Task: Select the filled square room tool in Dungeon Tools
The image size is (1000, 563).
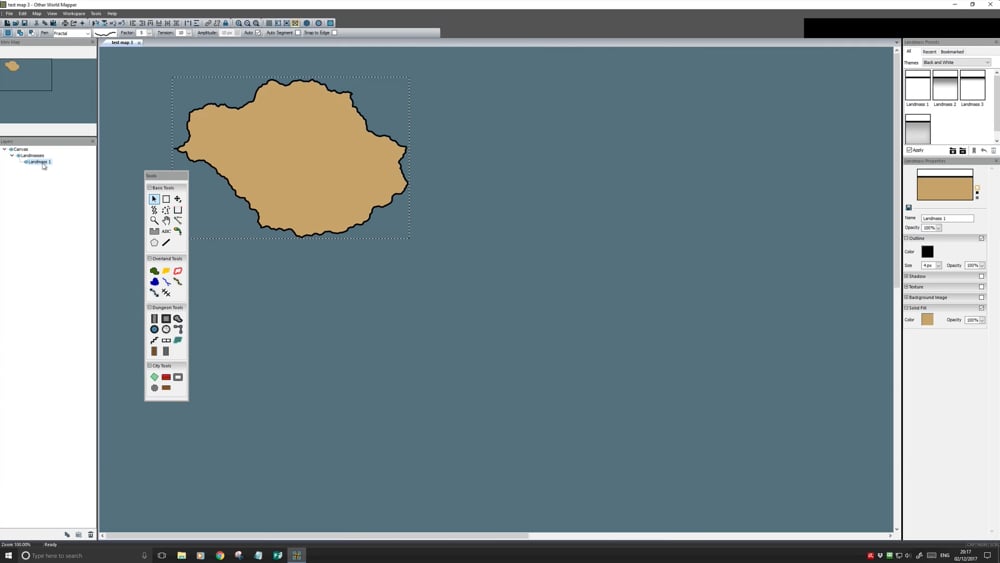Action: [166, 319]
